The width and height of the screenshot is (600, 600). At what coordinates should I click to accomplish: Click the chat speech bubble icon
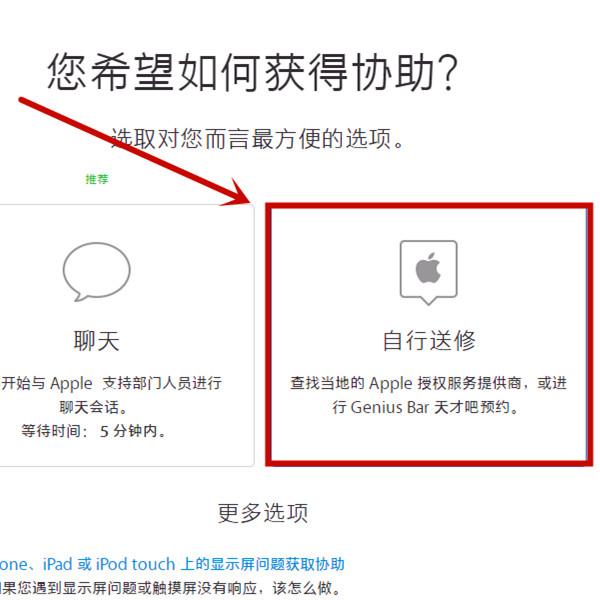coord(96,272)
